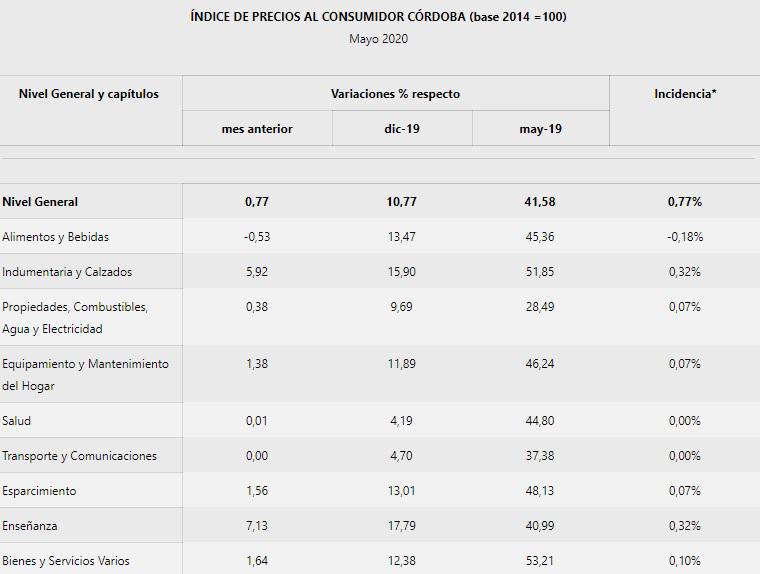The height and width of the screenshot is (574, 760).
Task: Select the 'Bienes y Servicios Varios' label
Action: (66, 560)
